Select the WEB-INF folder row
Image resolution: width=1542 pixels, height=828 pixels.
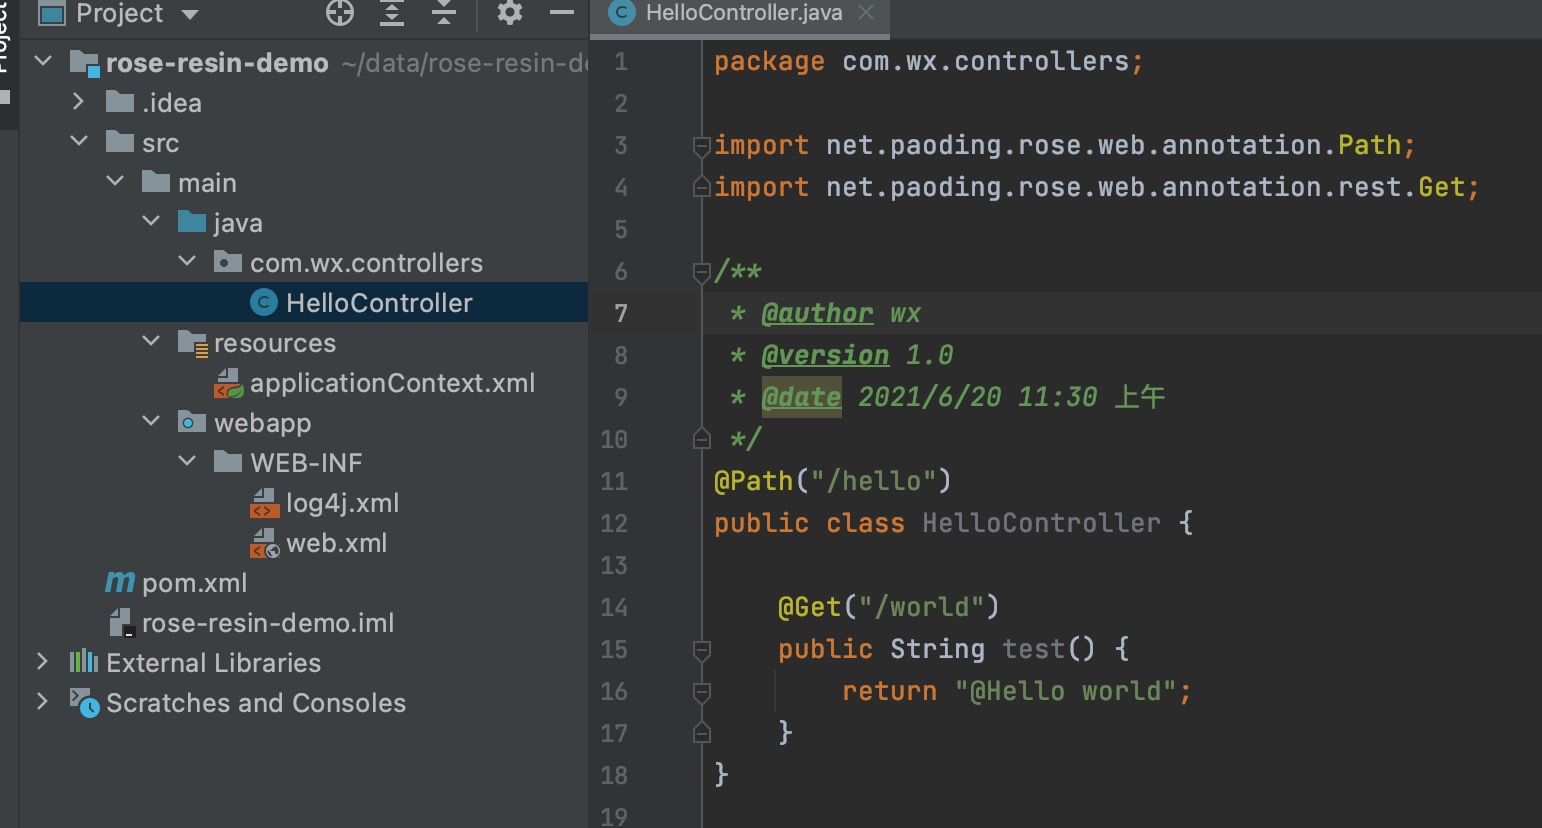[x=304, y=462]
